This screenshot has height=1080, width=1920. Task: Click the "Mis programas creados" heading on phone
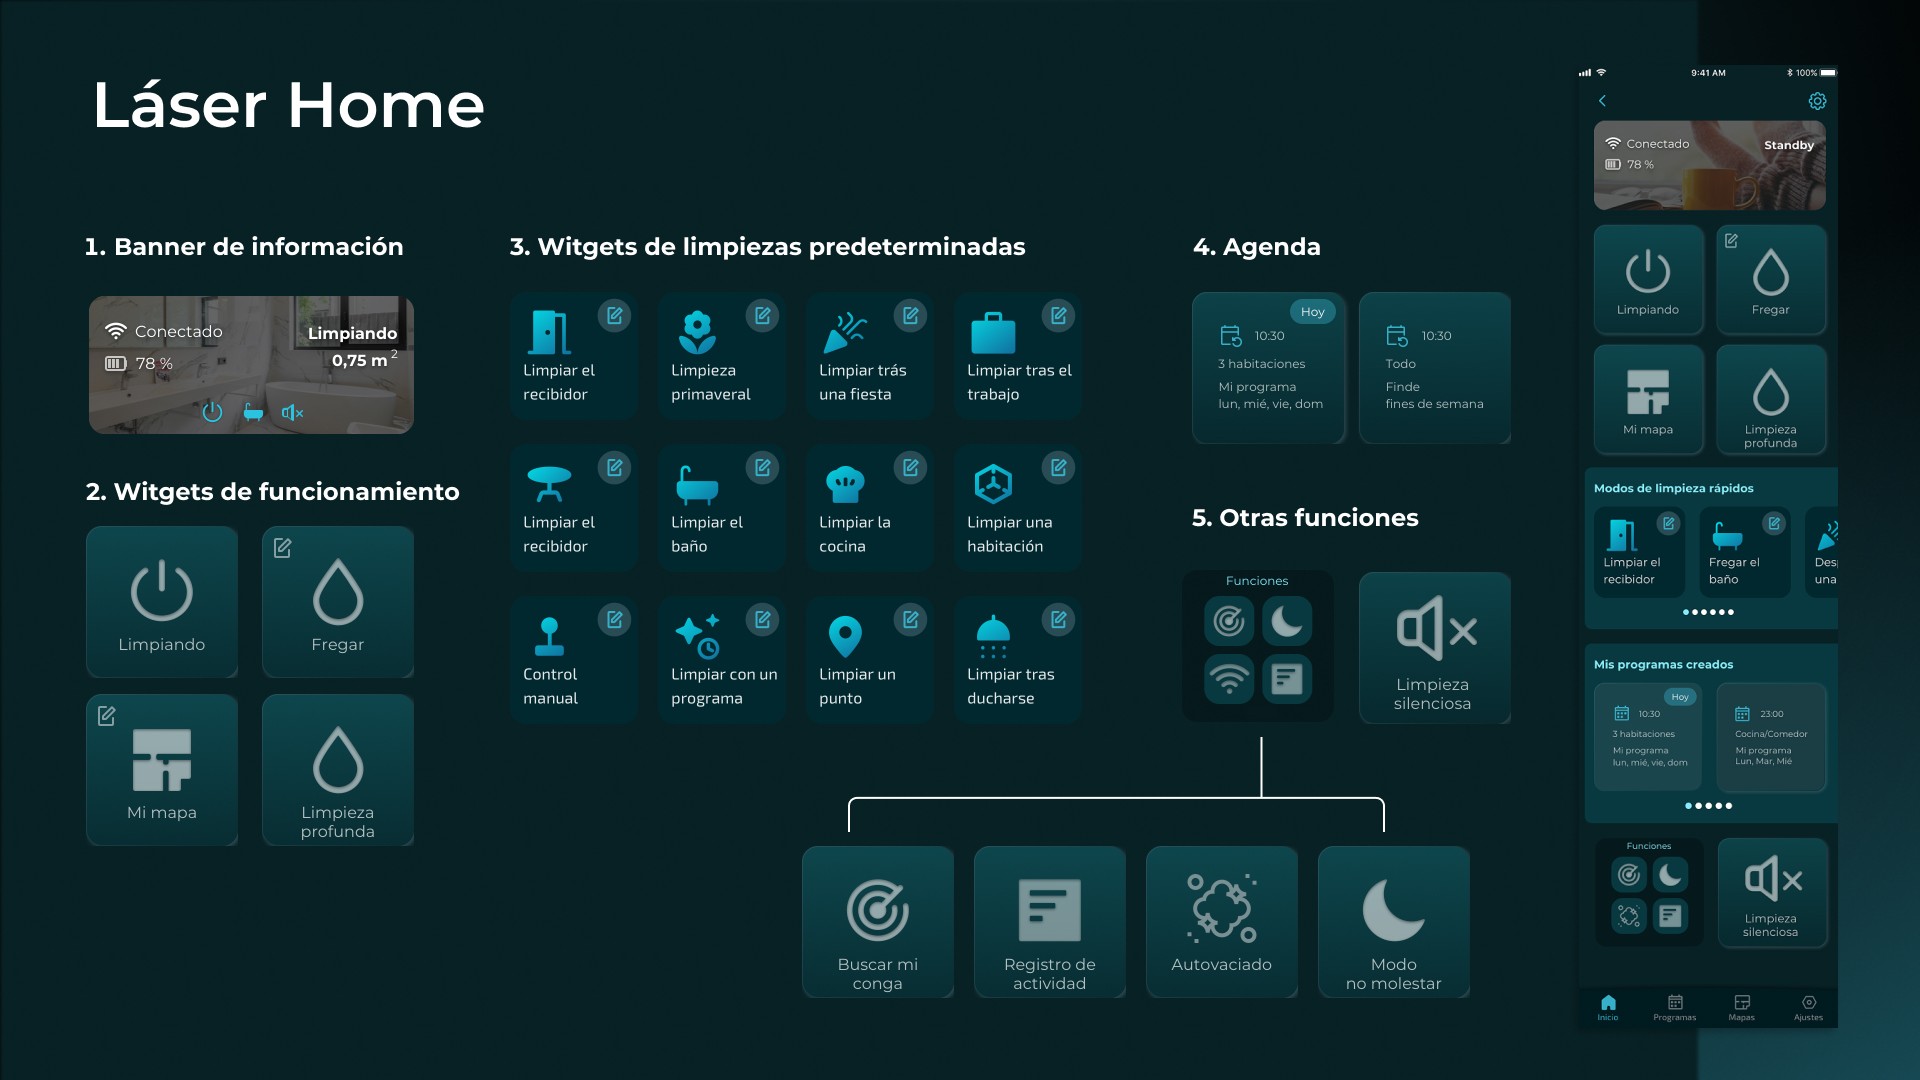(x=1664, y=664)
